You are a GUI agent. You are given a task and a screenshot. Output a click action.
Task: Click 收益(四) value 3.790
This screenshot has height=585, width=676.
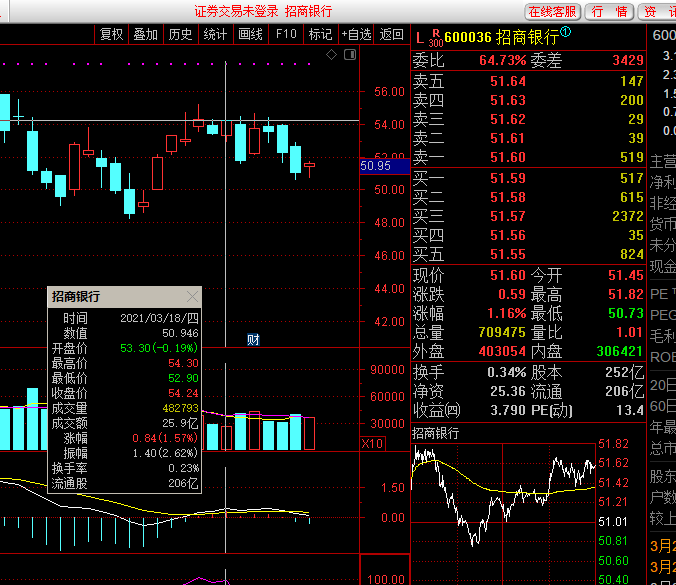click(x=508, y=410)
